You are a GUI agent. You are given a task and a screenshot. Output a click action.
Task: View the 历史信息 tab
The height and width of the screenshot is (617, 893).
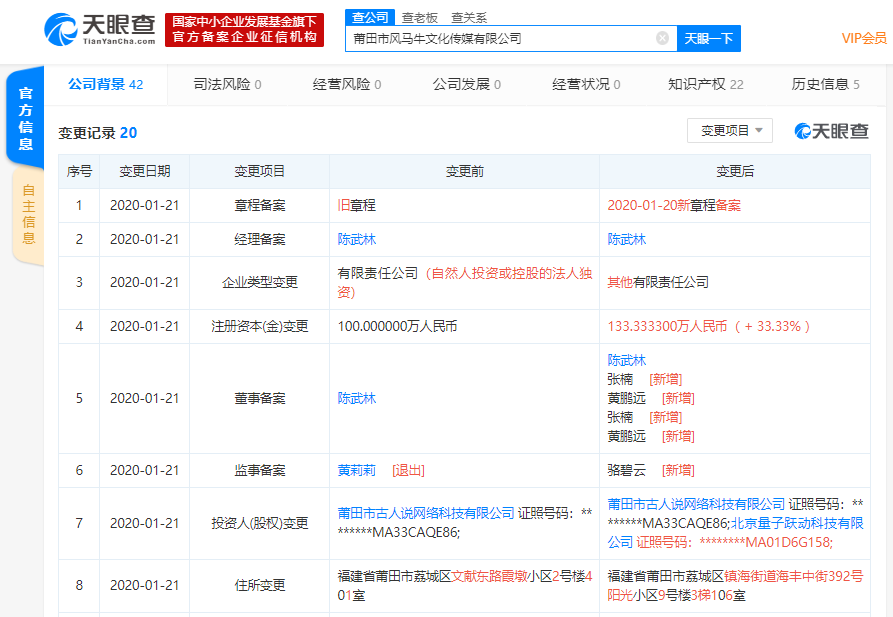816,85
